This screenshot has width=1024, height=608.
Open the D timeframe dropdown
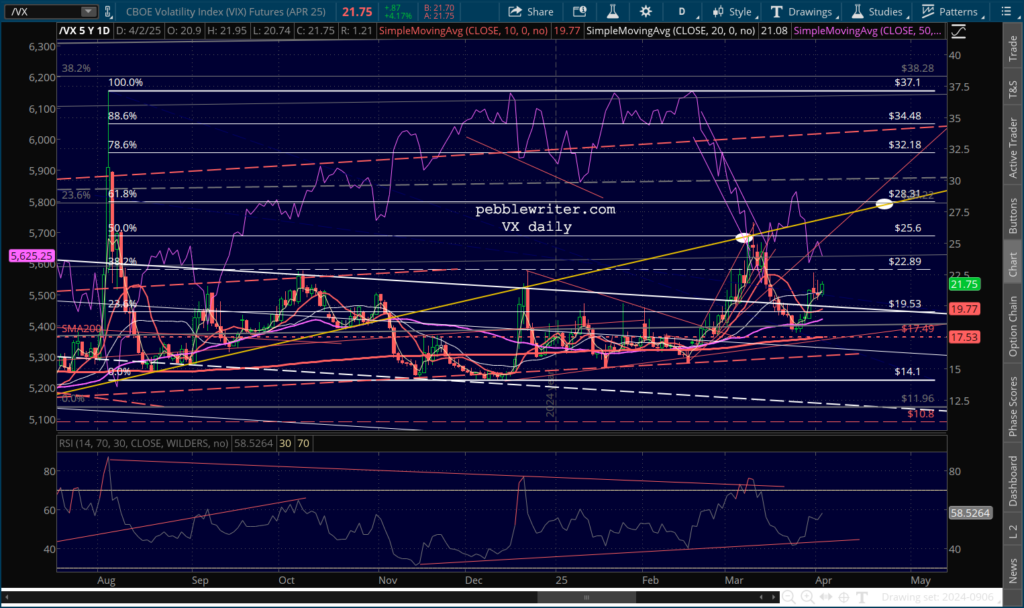pos(685,11)
